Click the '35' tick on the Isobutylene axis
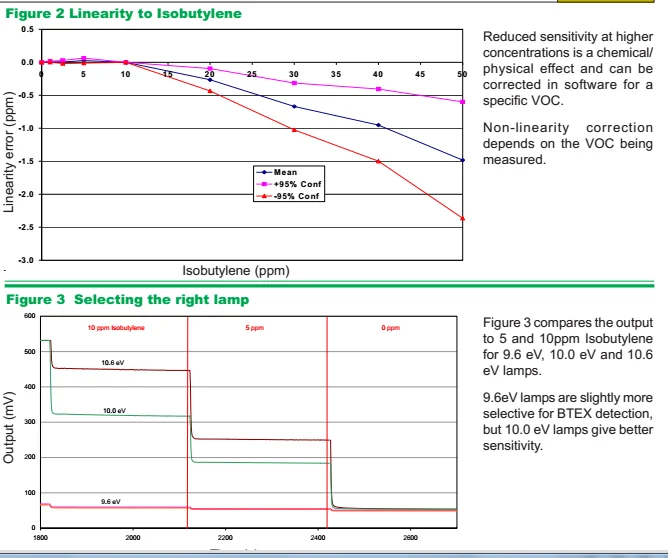The height and width of the screenshot is (558, 668). pyautogui.click(x=336, y=74)
